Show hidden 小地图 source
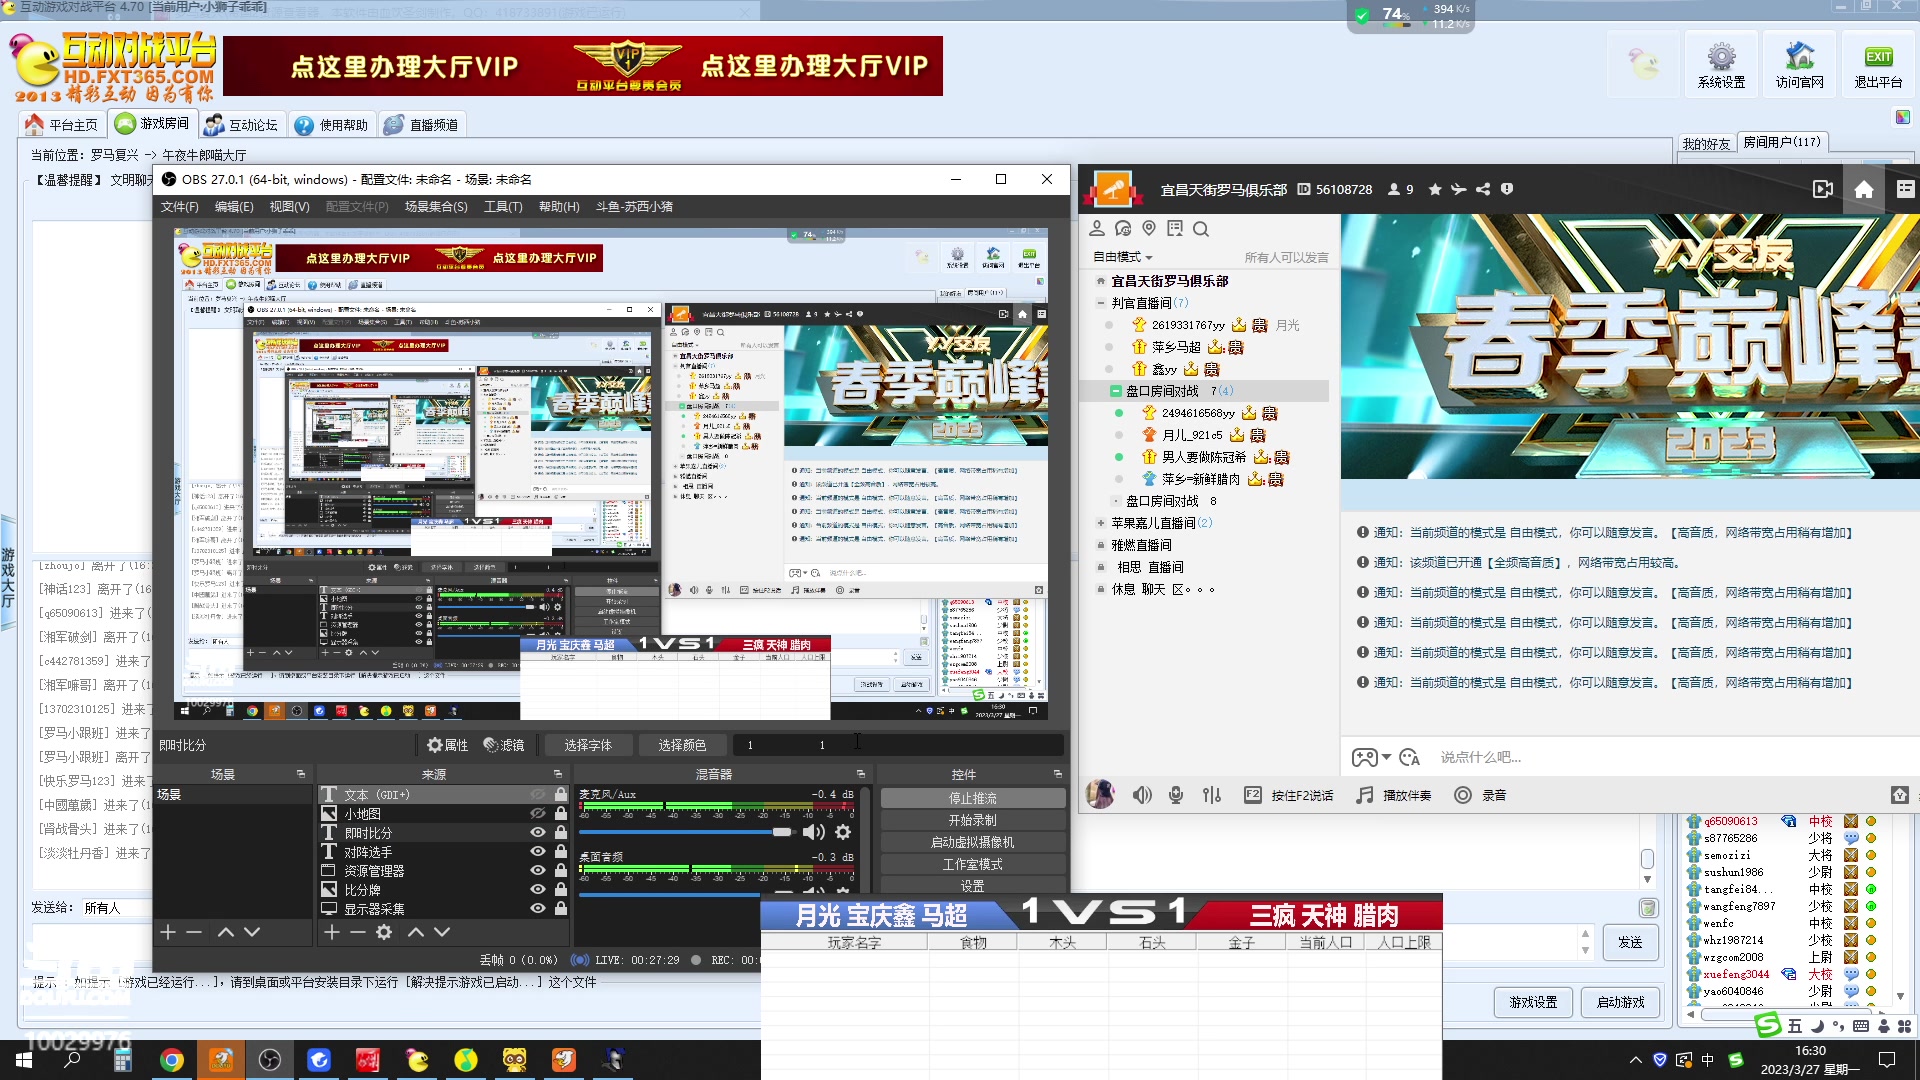This screenshot has width=1920, height=1080. coord(538,813)
